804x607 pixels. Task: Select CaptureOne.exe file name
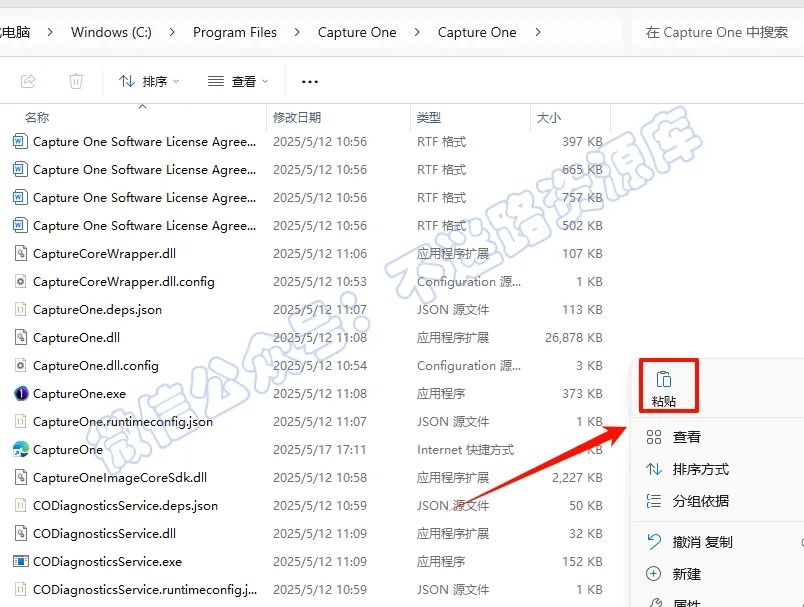coord(79,394)
